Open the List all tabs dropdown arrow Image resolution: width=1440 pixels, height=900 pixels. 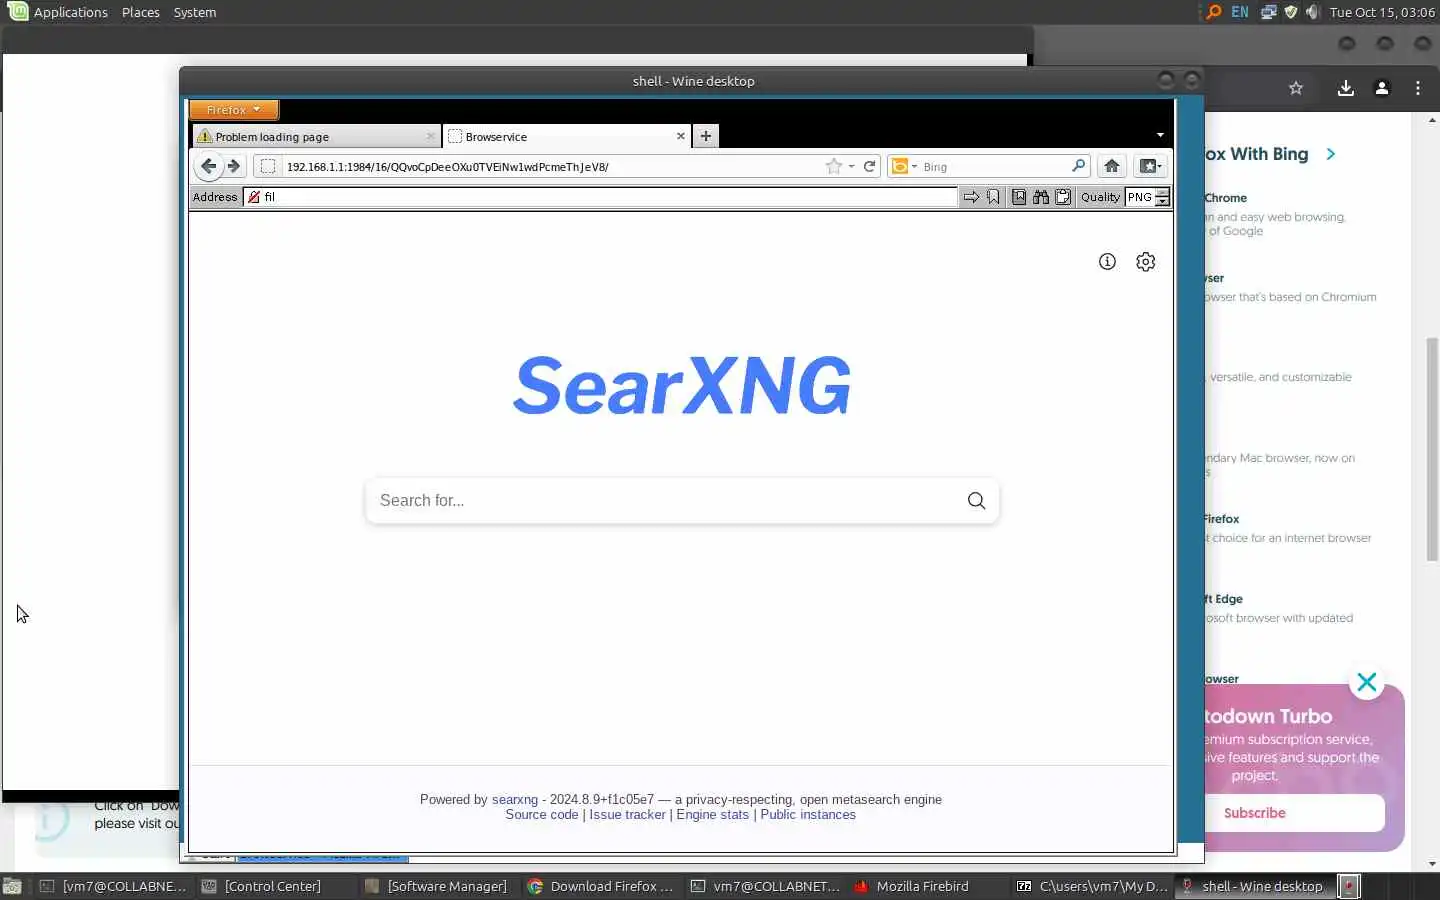1160,135
